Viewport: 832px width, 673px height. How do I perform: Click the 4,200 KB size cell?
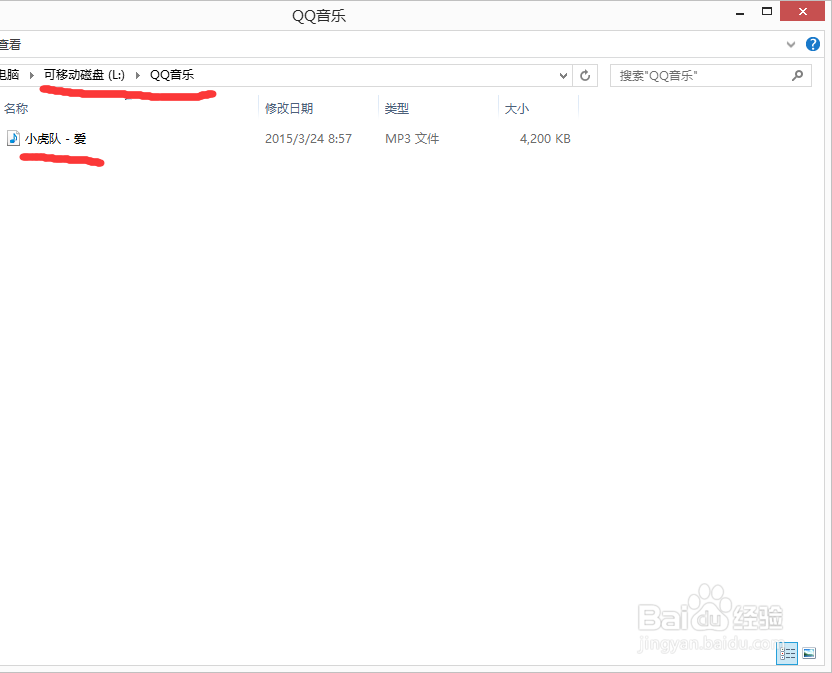point(545,139)
